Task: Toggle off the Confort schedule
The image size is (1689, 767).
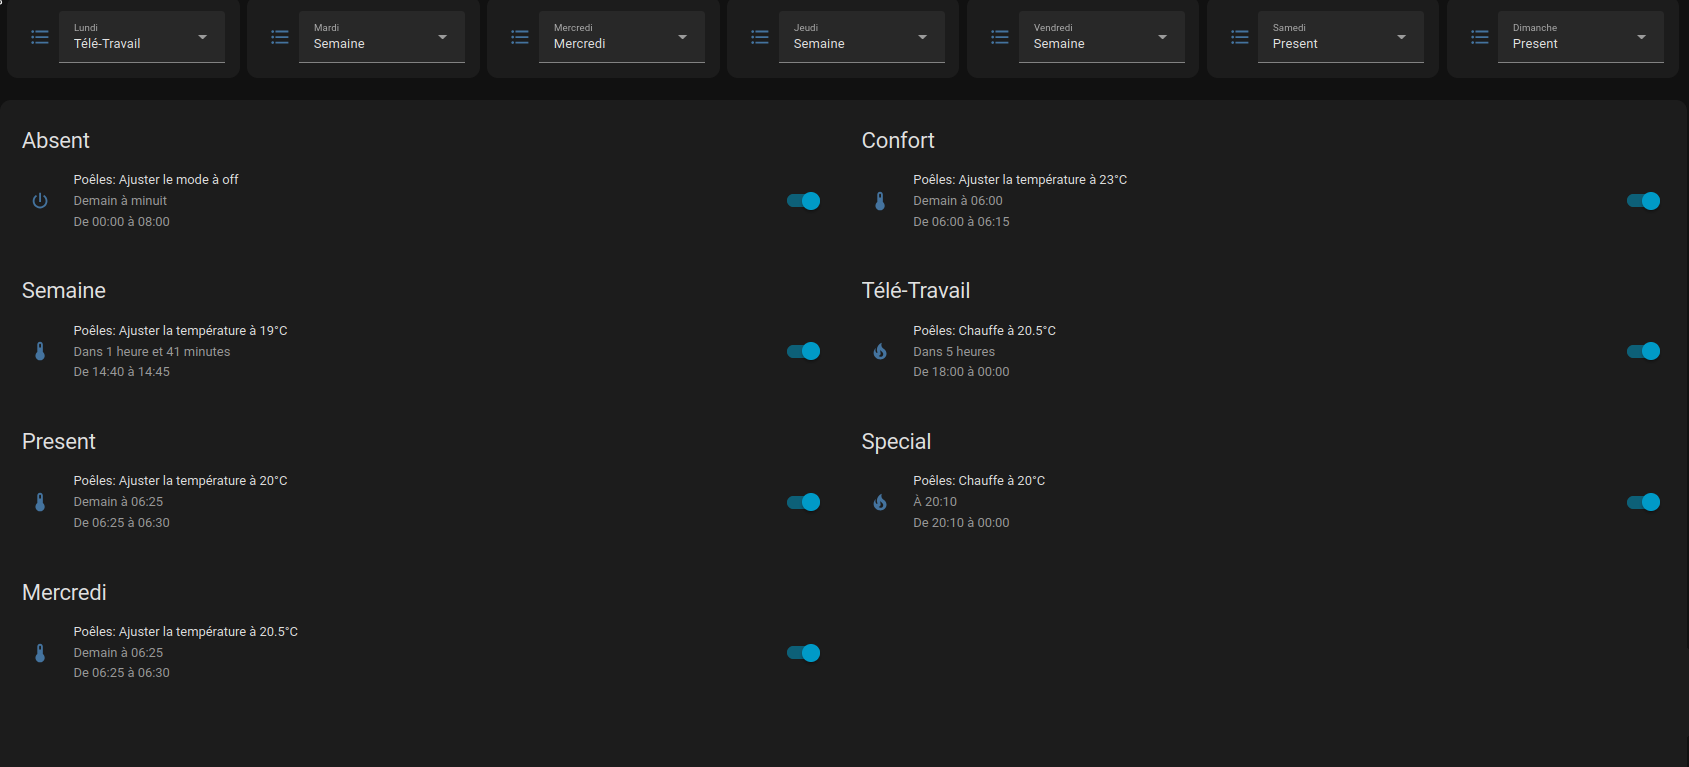Action: click(1643, 201)
